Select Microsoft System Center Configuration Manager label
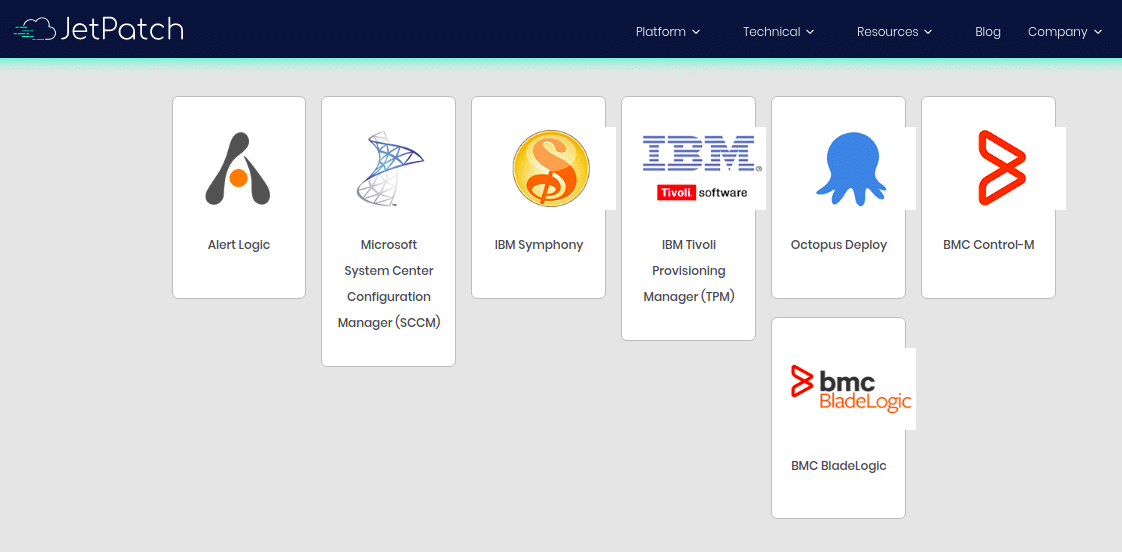The height and width of the screenshot is (552, 1122). tap(389, 284)
